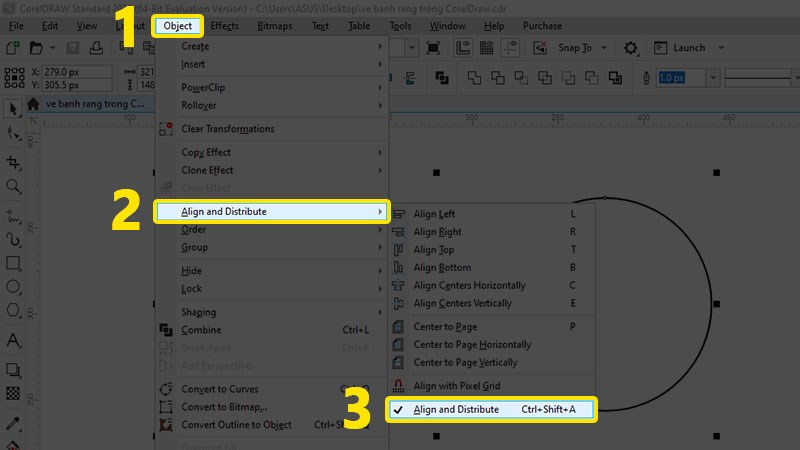Open the View menu
800x450 pixels.
click(87, 26)
